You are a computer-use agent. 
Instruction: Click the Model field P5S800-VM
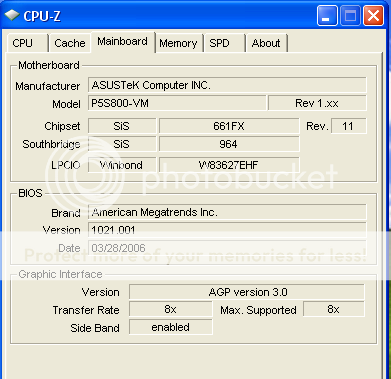[x=177, y=103]
